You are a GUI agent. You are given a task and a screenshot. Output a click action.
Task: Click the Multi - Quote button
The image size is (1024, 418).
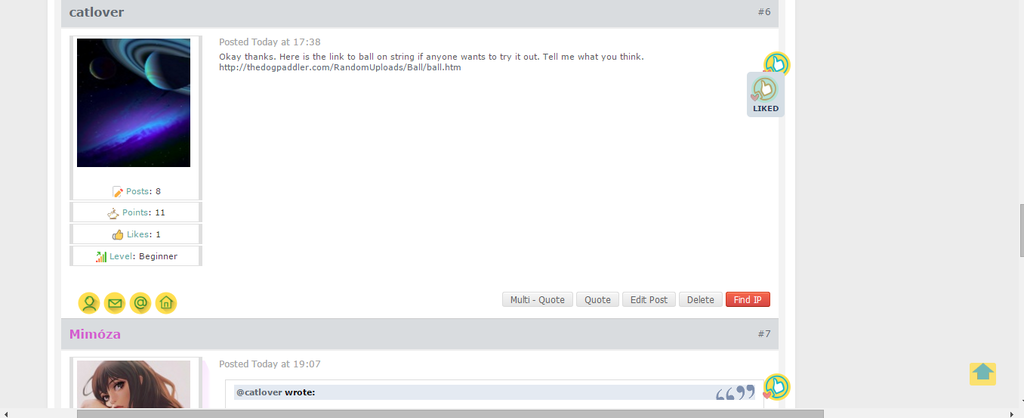click(x=537, y=300)
